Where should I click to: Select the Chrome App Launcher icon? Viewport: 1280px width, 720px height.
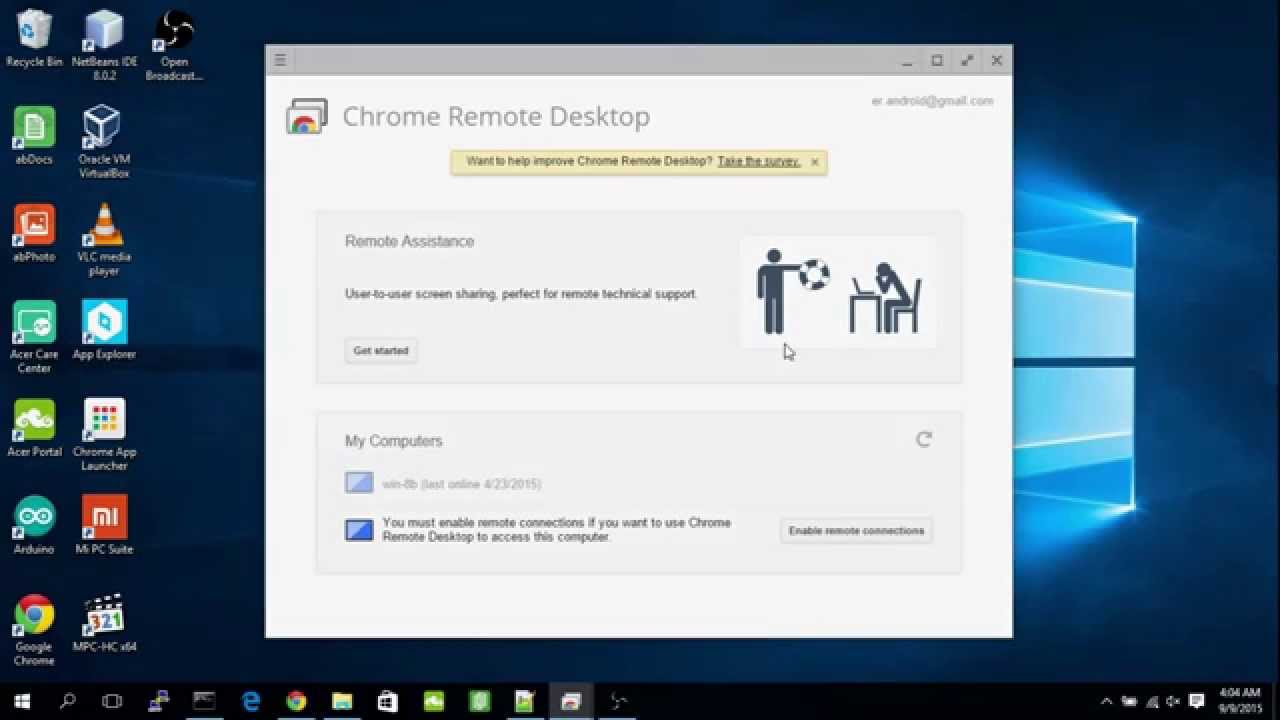tap(104, 435)
